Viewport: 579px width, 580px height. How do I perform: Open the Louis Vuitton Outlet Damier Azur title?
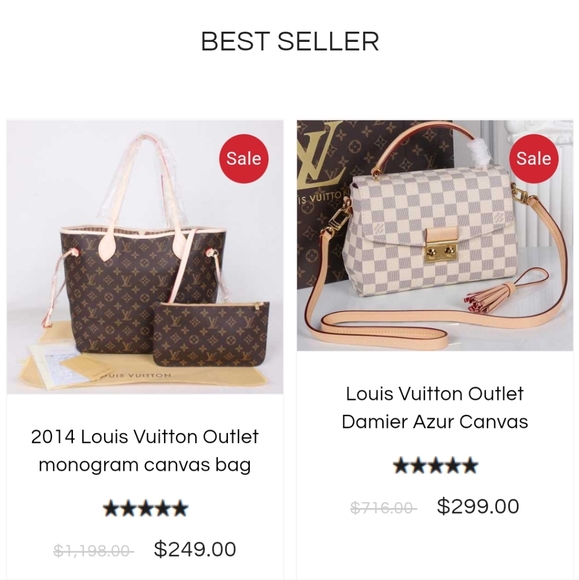435,408
